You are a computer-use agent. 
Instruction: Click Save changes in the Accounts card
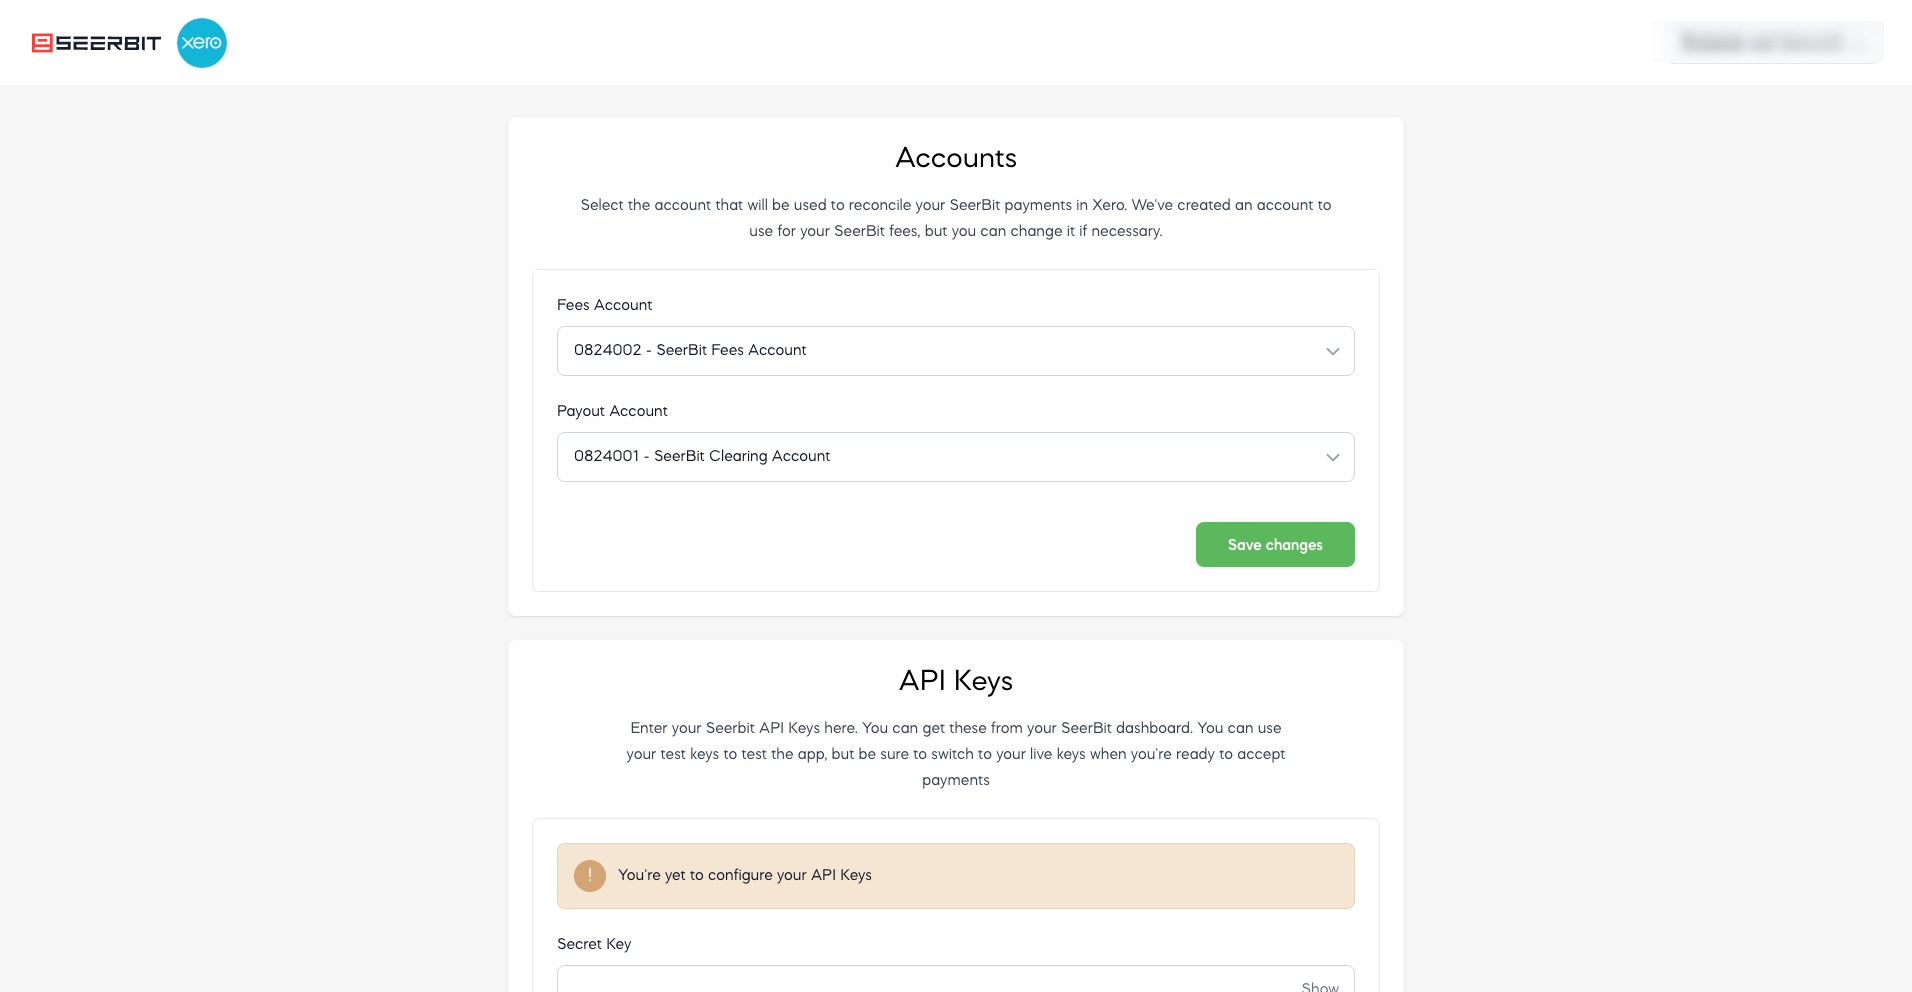1275,544
